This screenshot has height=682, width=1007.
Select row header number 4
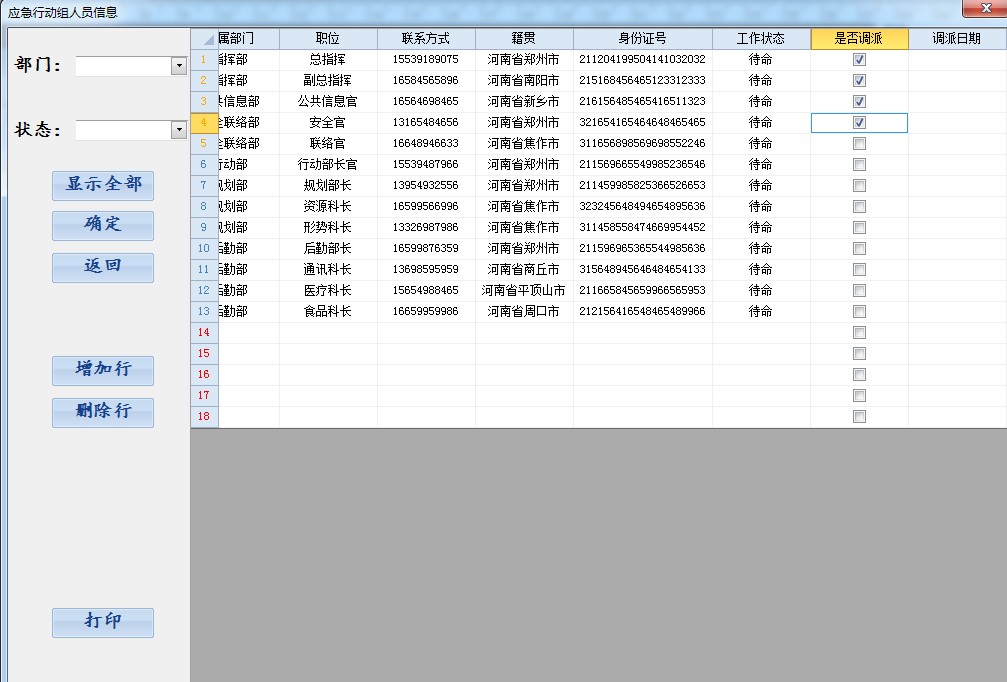coord(205,122)
